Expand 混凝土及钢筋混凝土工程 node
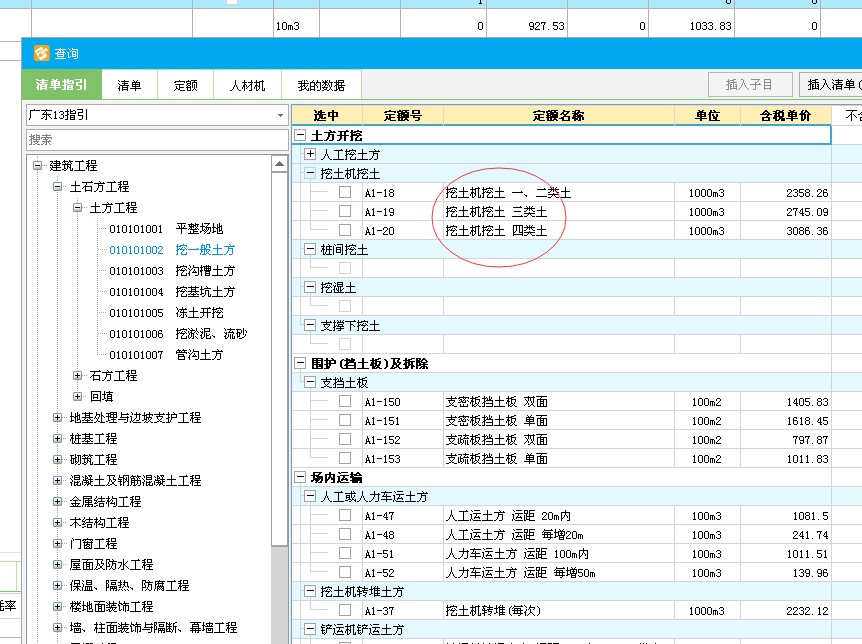The height and width of the screenshot is (644, 862). [x=57, y=480]
